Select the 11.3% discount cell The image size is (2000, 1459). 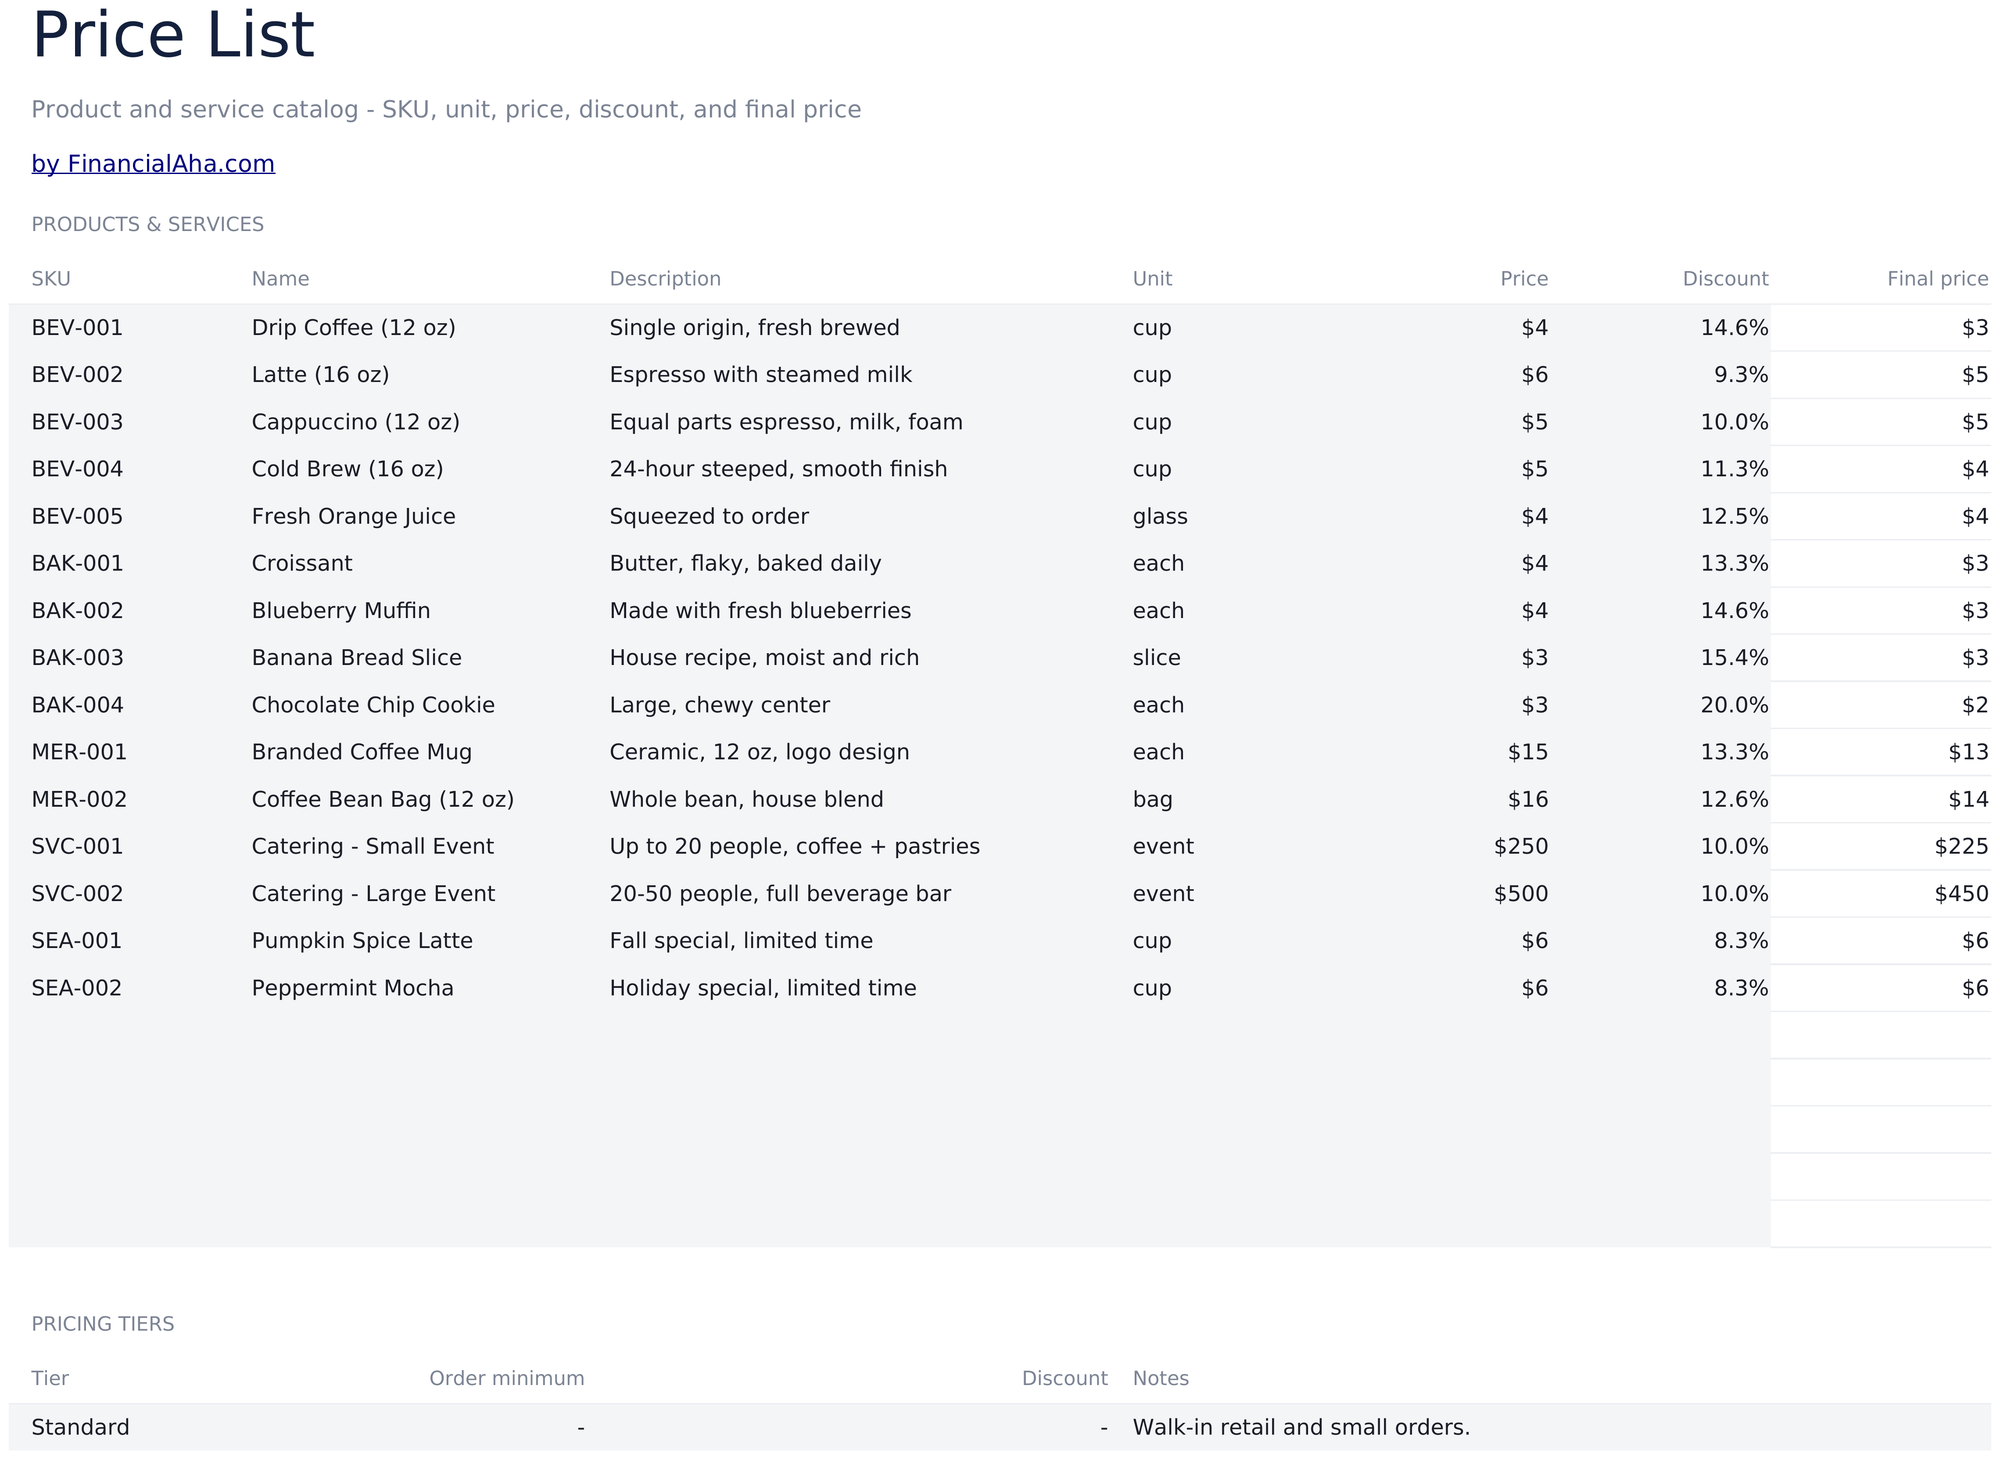tap(1735, 469)
